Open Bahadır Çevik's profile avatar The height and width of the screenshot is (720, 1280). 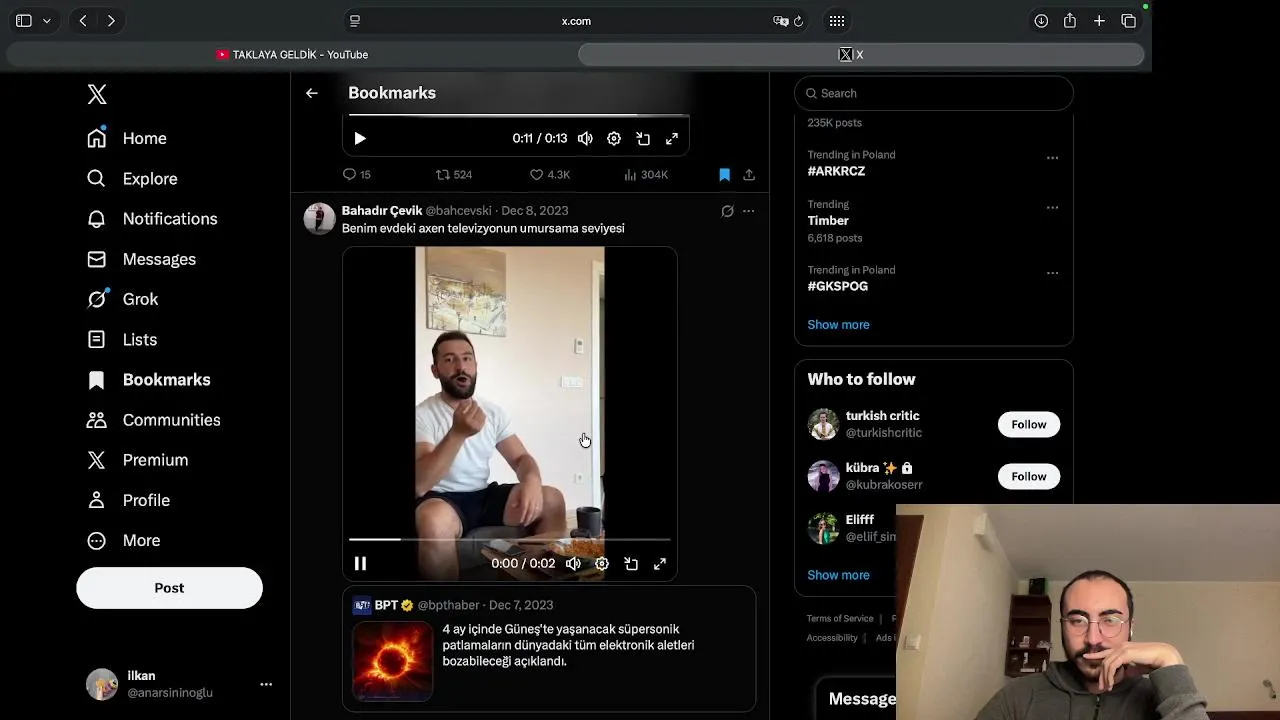click(319, 218)
